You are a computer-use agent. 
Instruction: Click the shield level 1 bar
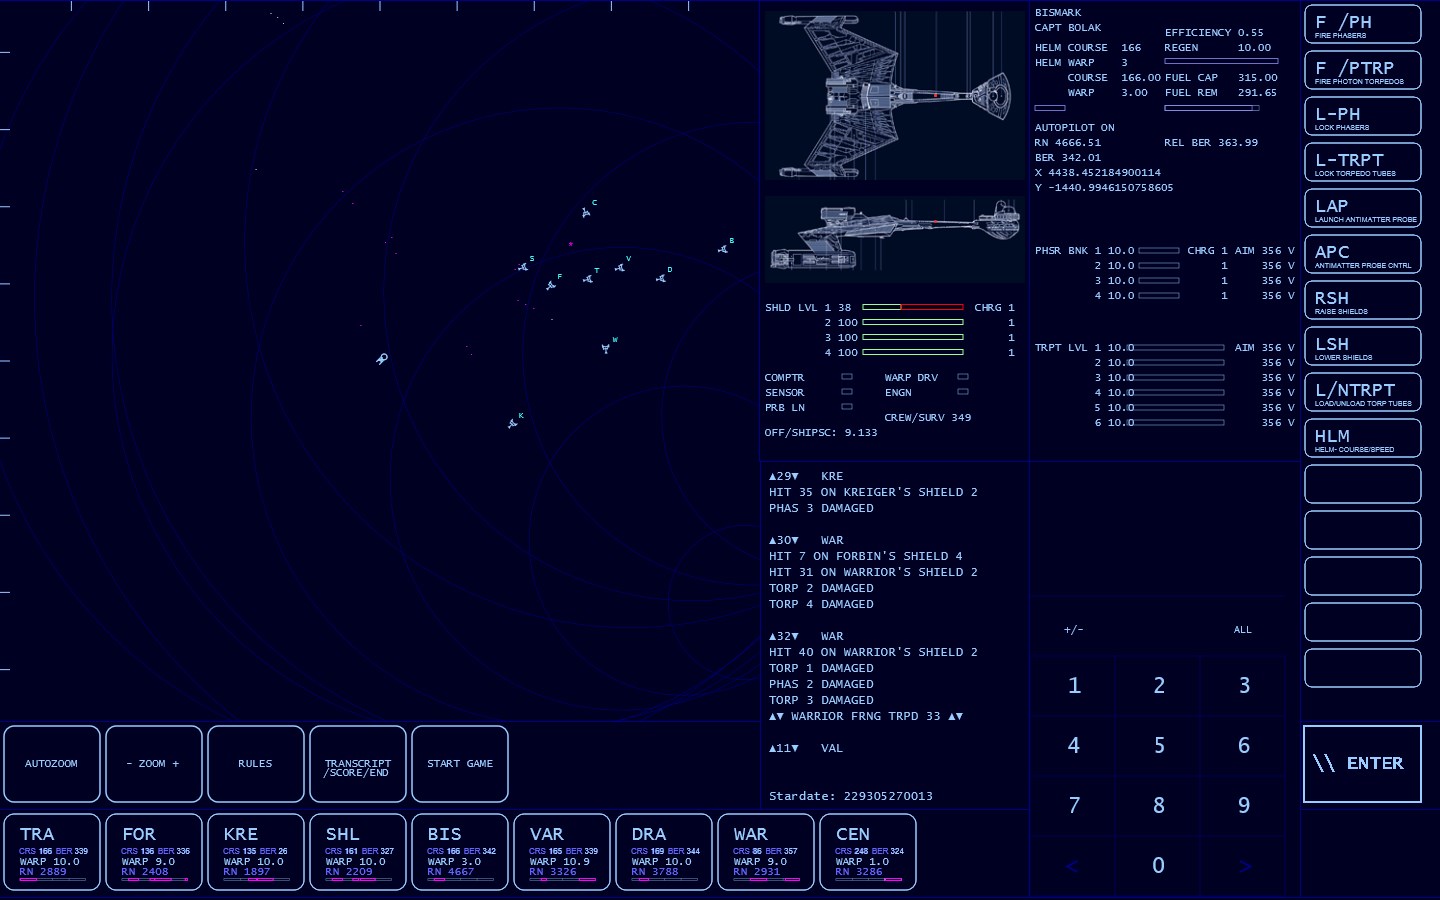[x=913, y=307]
